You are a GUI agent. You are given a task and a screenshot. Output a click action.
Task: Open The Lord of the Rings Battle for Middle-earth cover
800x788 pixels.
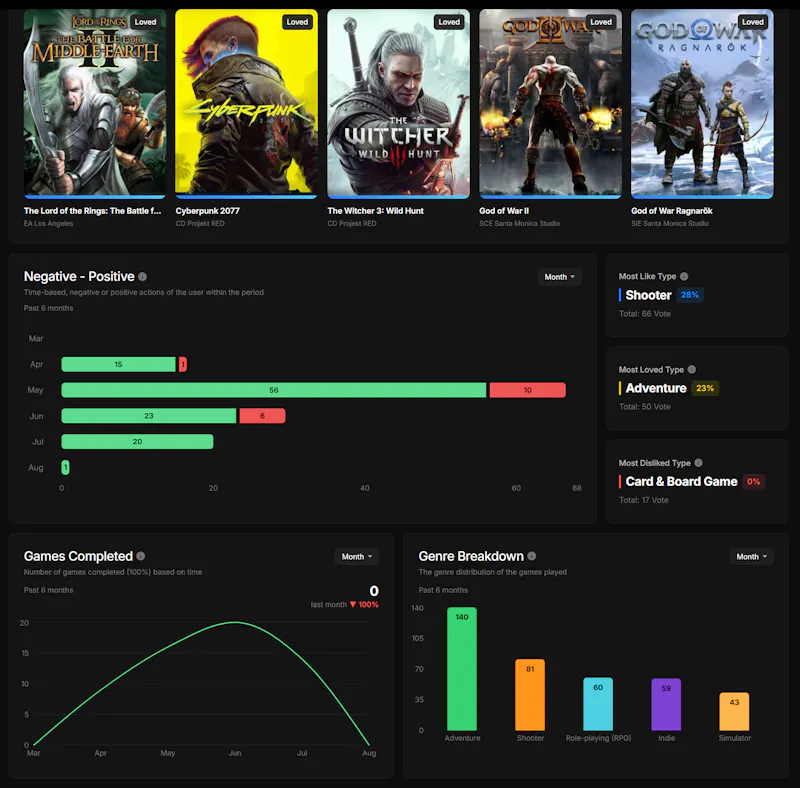click(95, 104)
